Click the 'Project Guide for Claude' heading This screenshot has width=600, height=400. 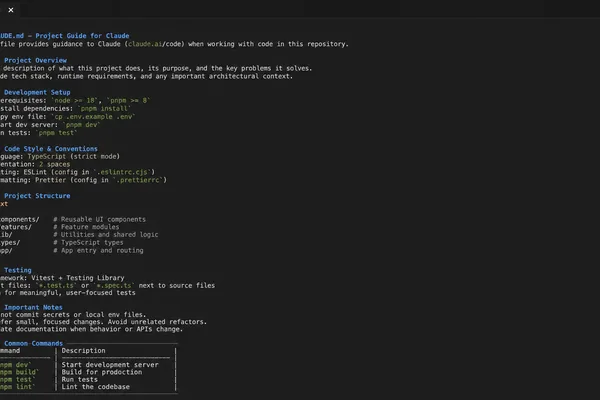tap(82, 36)
